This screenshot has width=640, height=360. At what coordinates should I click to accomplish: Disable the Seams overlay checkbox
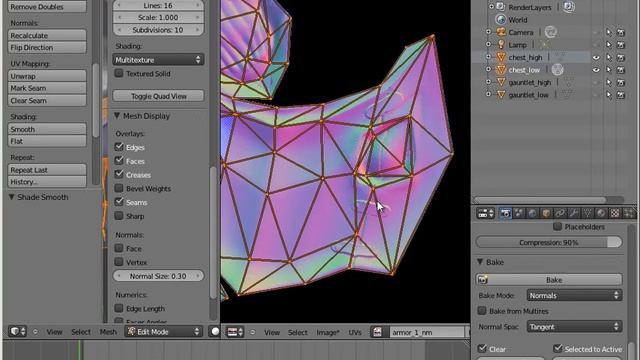tap(119, 202)
